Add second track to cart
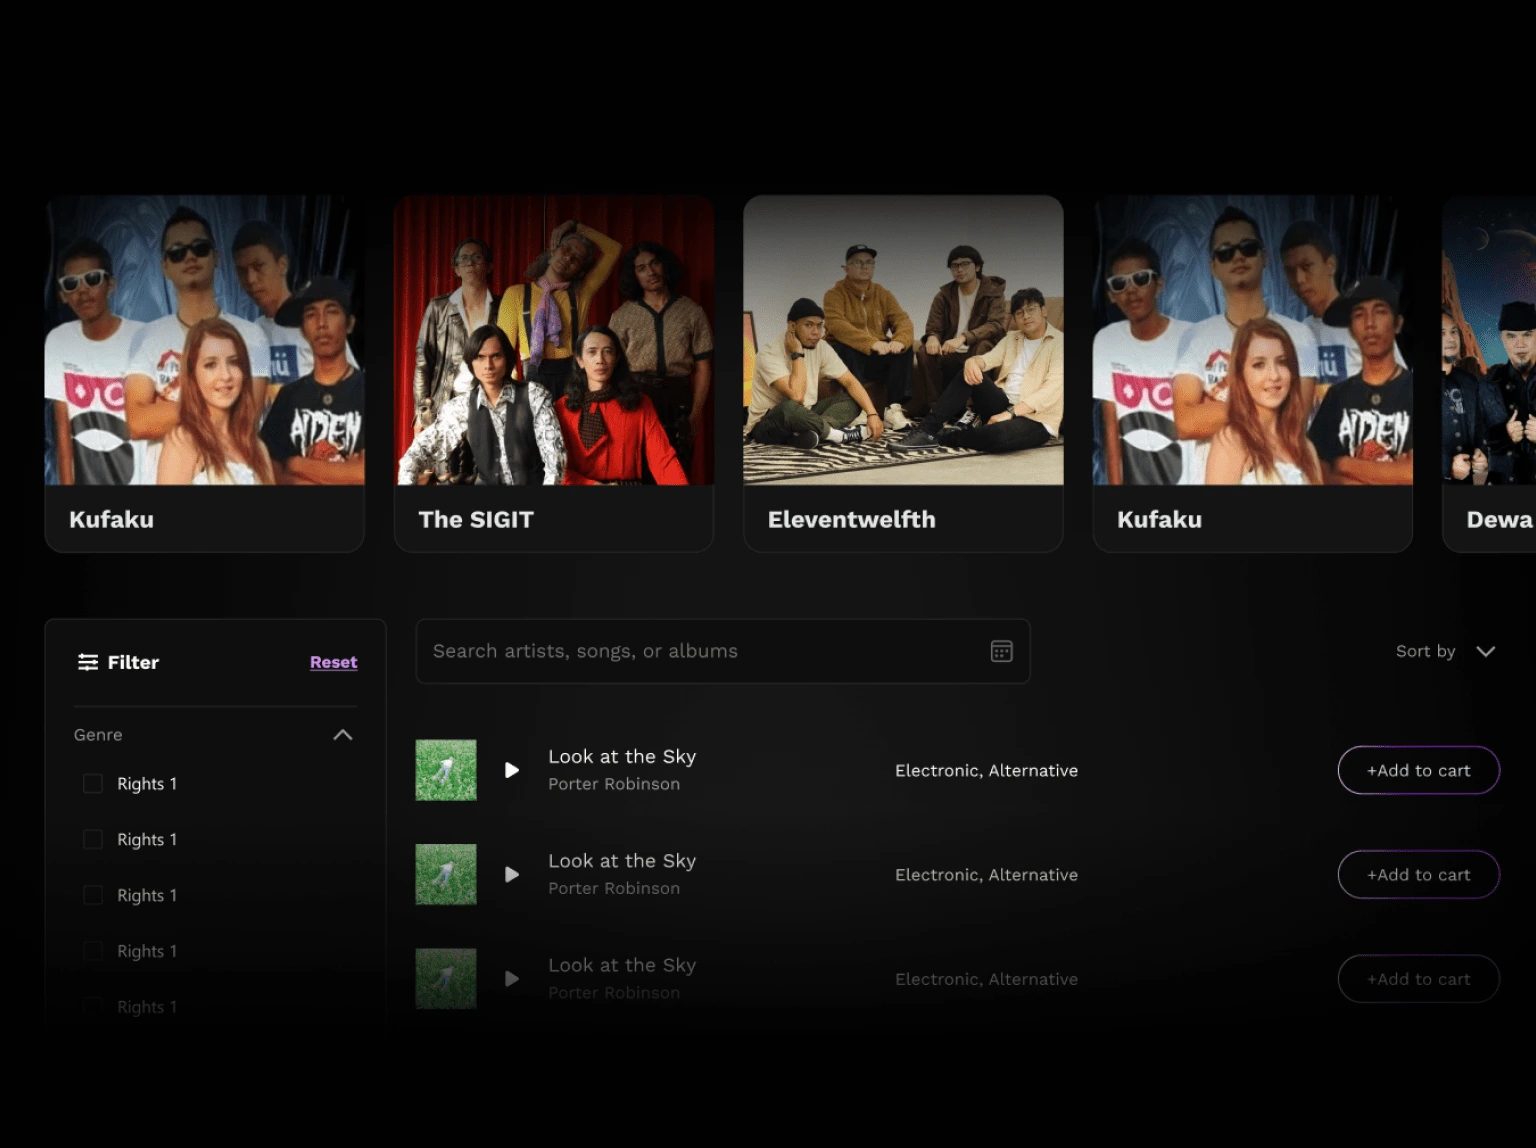This screenshot has width=1536, height=1148. pyautogui.click(x=1418, y=875)
